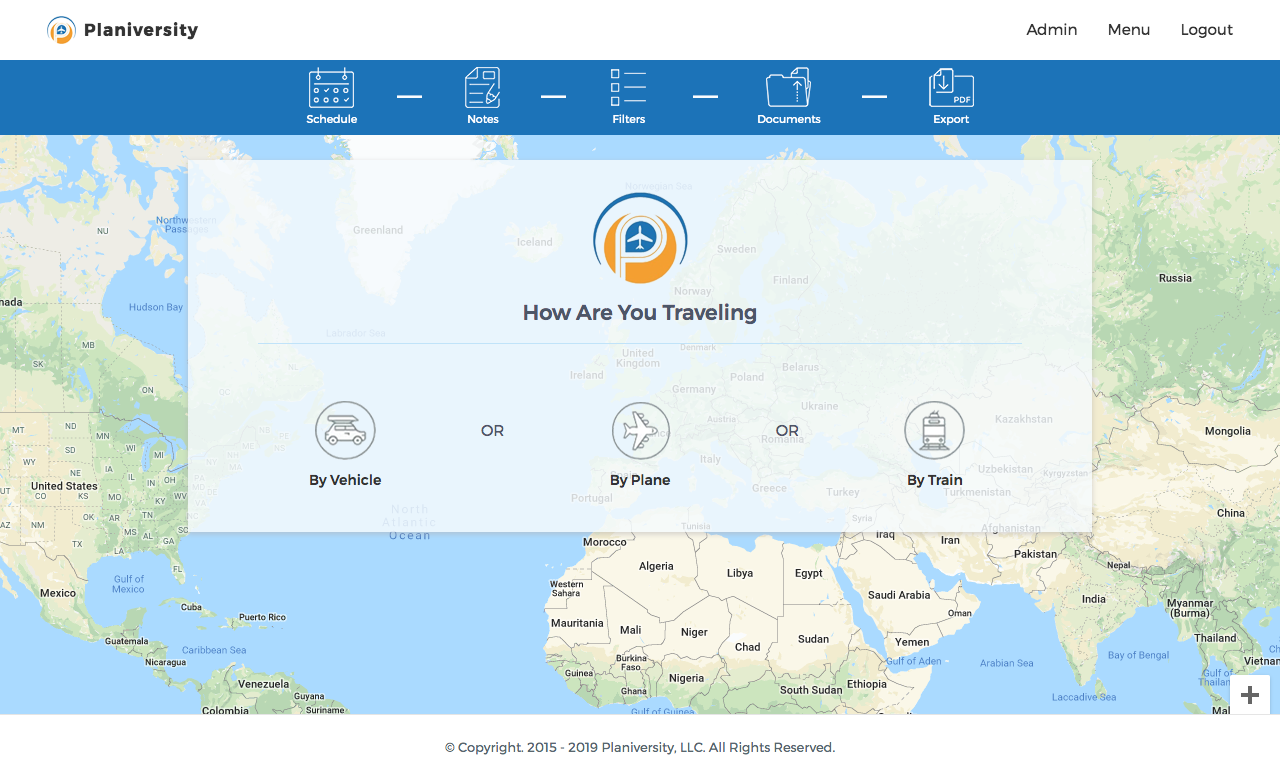Open the Documents folder icon
The width and height of the screenshot is (1280, 780).
tap(788, 88)
